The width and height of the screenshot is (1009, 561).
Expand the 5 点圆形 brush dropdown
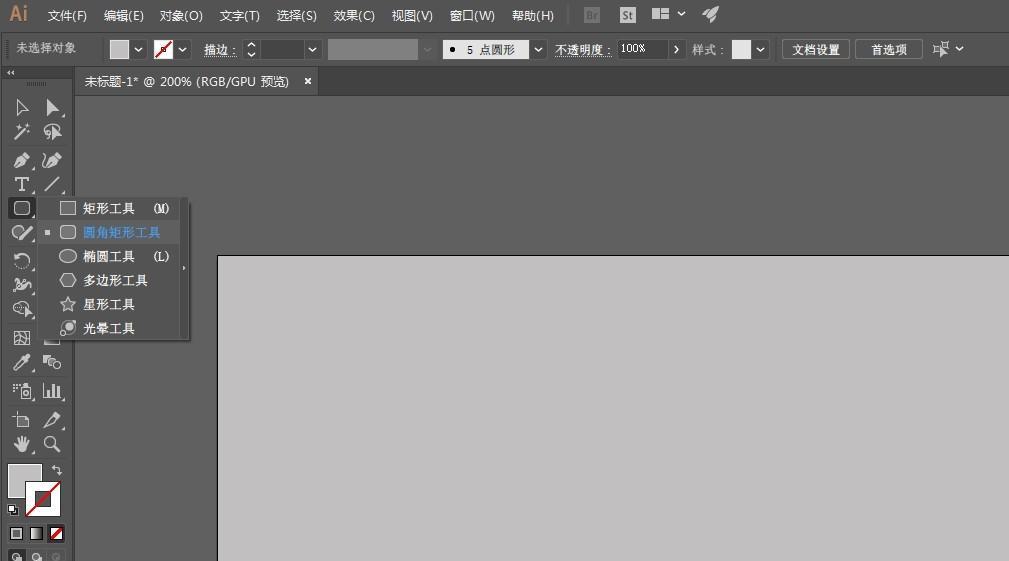(x=539, y=49)
